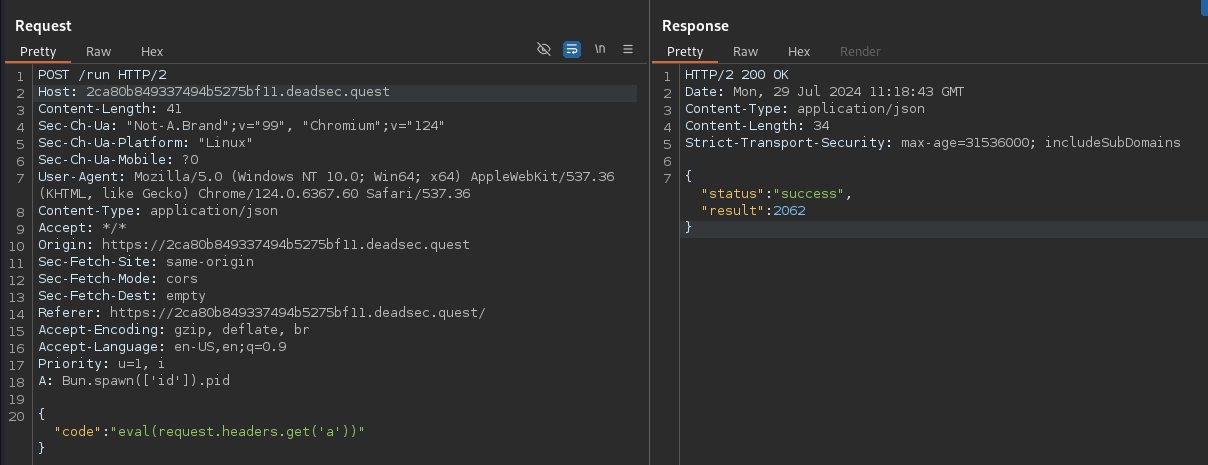Screen dimensions: 1208x465
Task: Click line number 20 in the request gutter
Action: pos(18,415)
